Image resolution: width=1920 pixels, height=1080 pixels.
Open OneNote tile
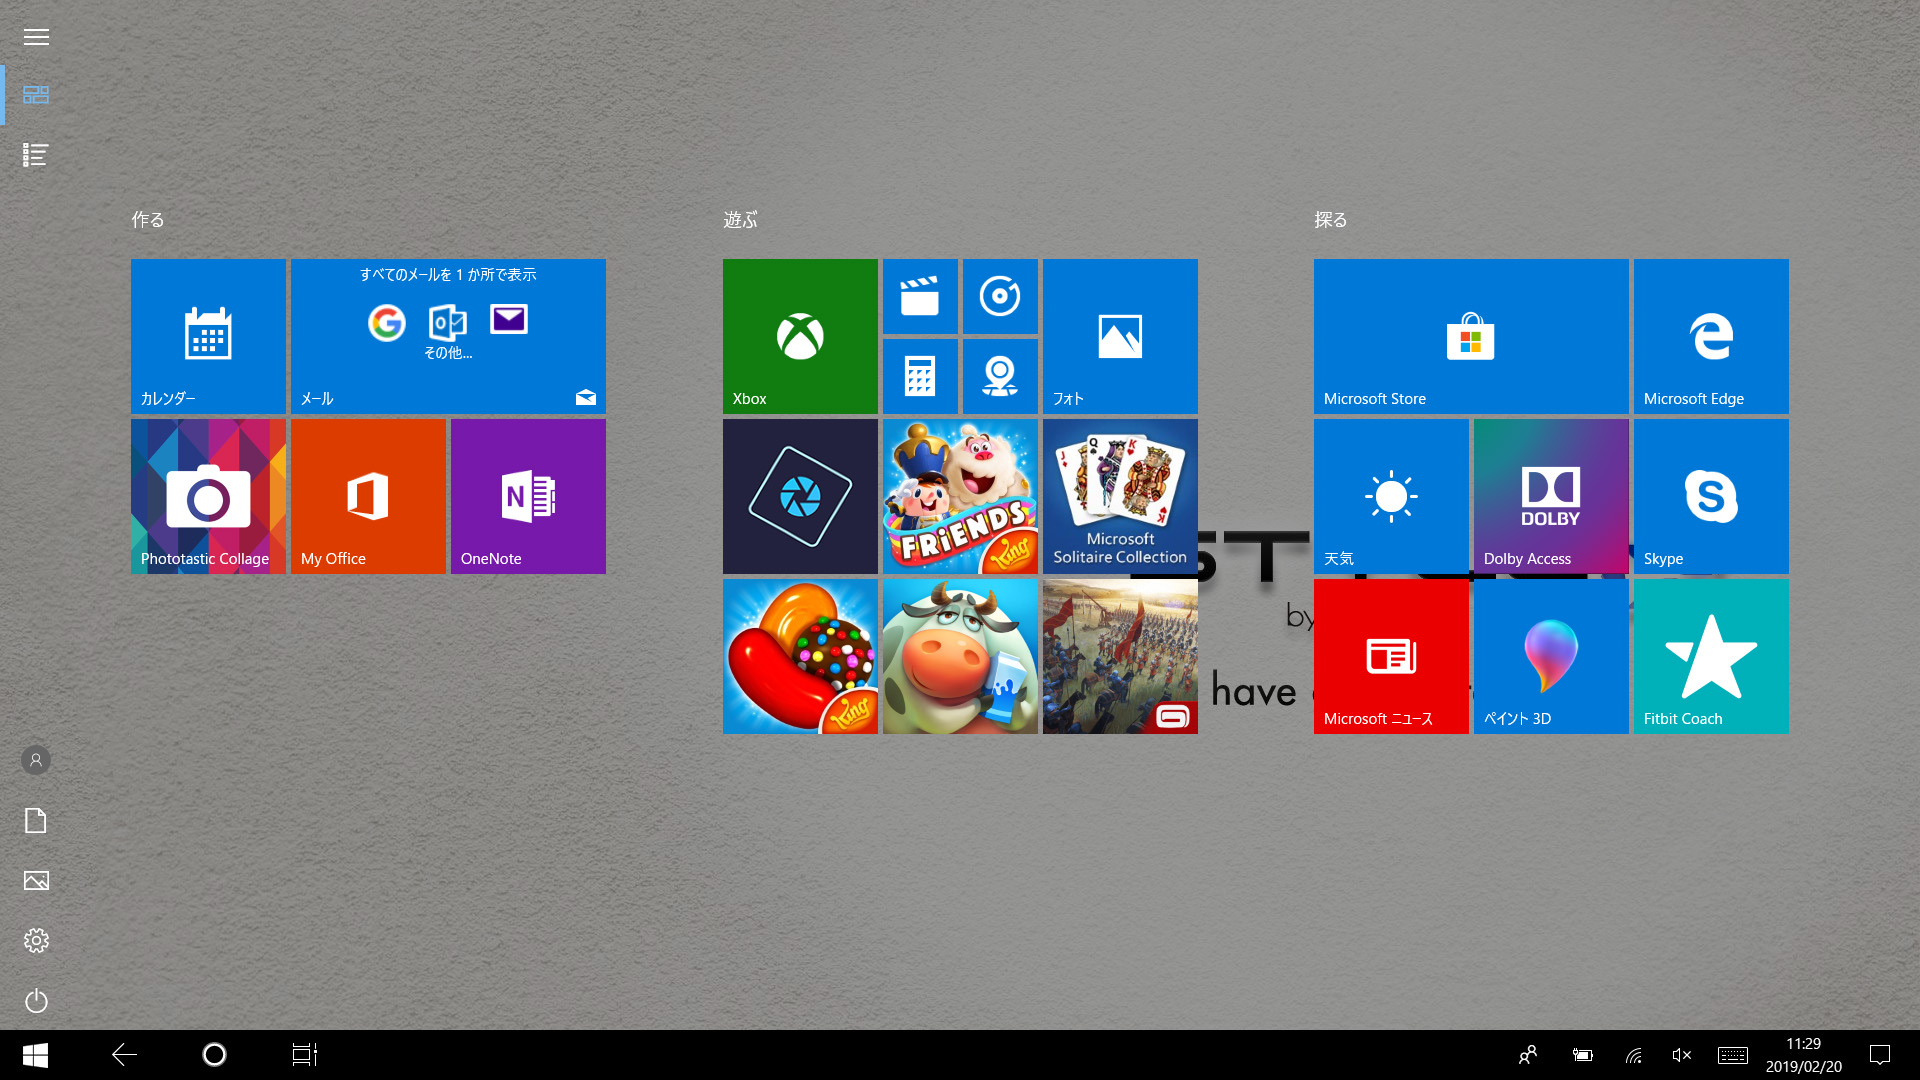pos(528,496)
